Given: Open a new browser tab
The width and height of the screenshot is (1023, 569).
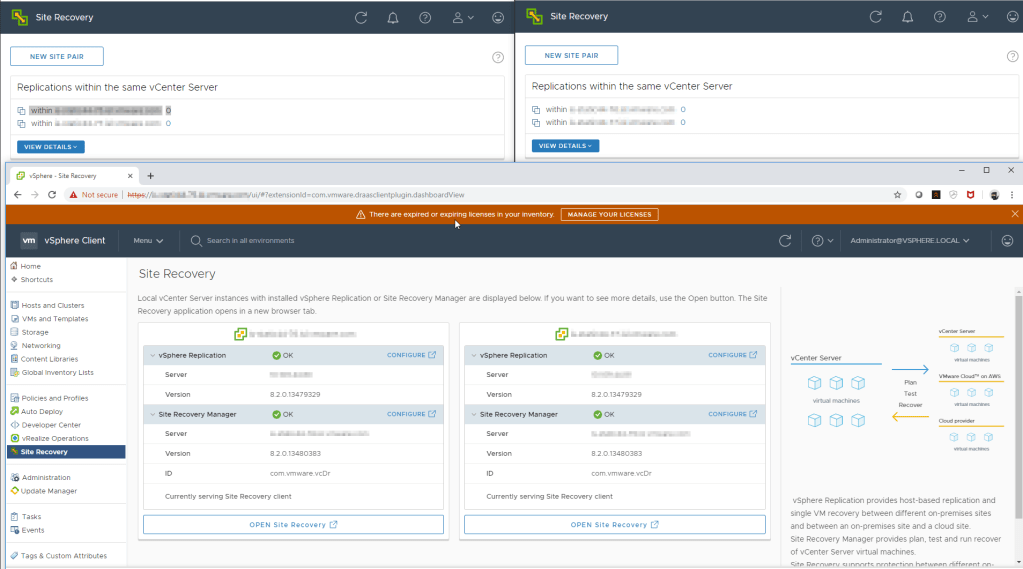Looking at the screenshot, I should click(151, 175).
